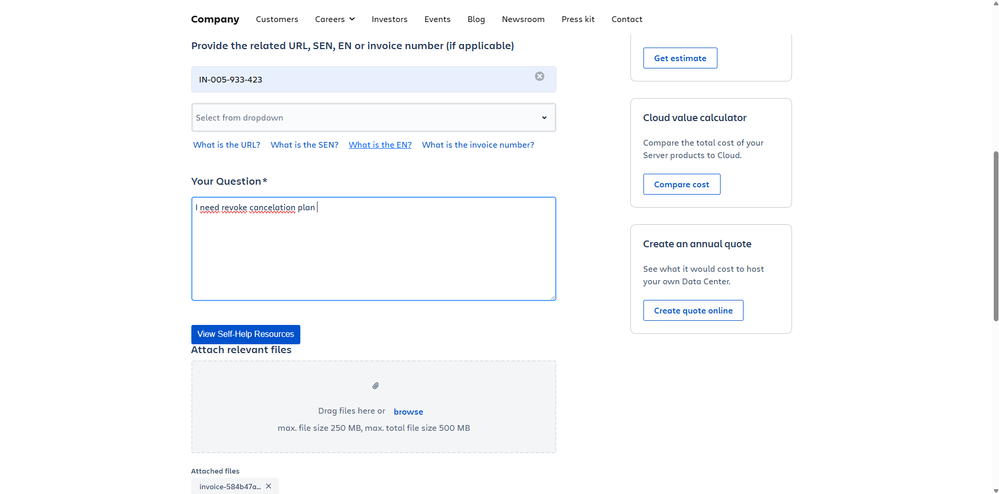This screenshot has height=494, width=999.
Task: Go to the Contact page
Action: (627, 19)
